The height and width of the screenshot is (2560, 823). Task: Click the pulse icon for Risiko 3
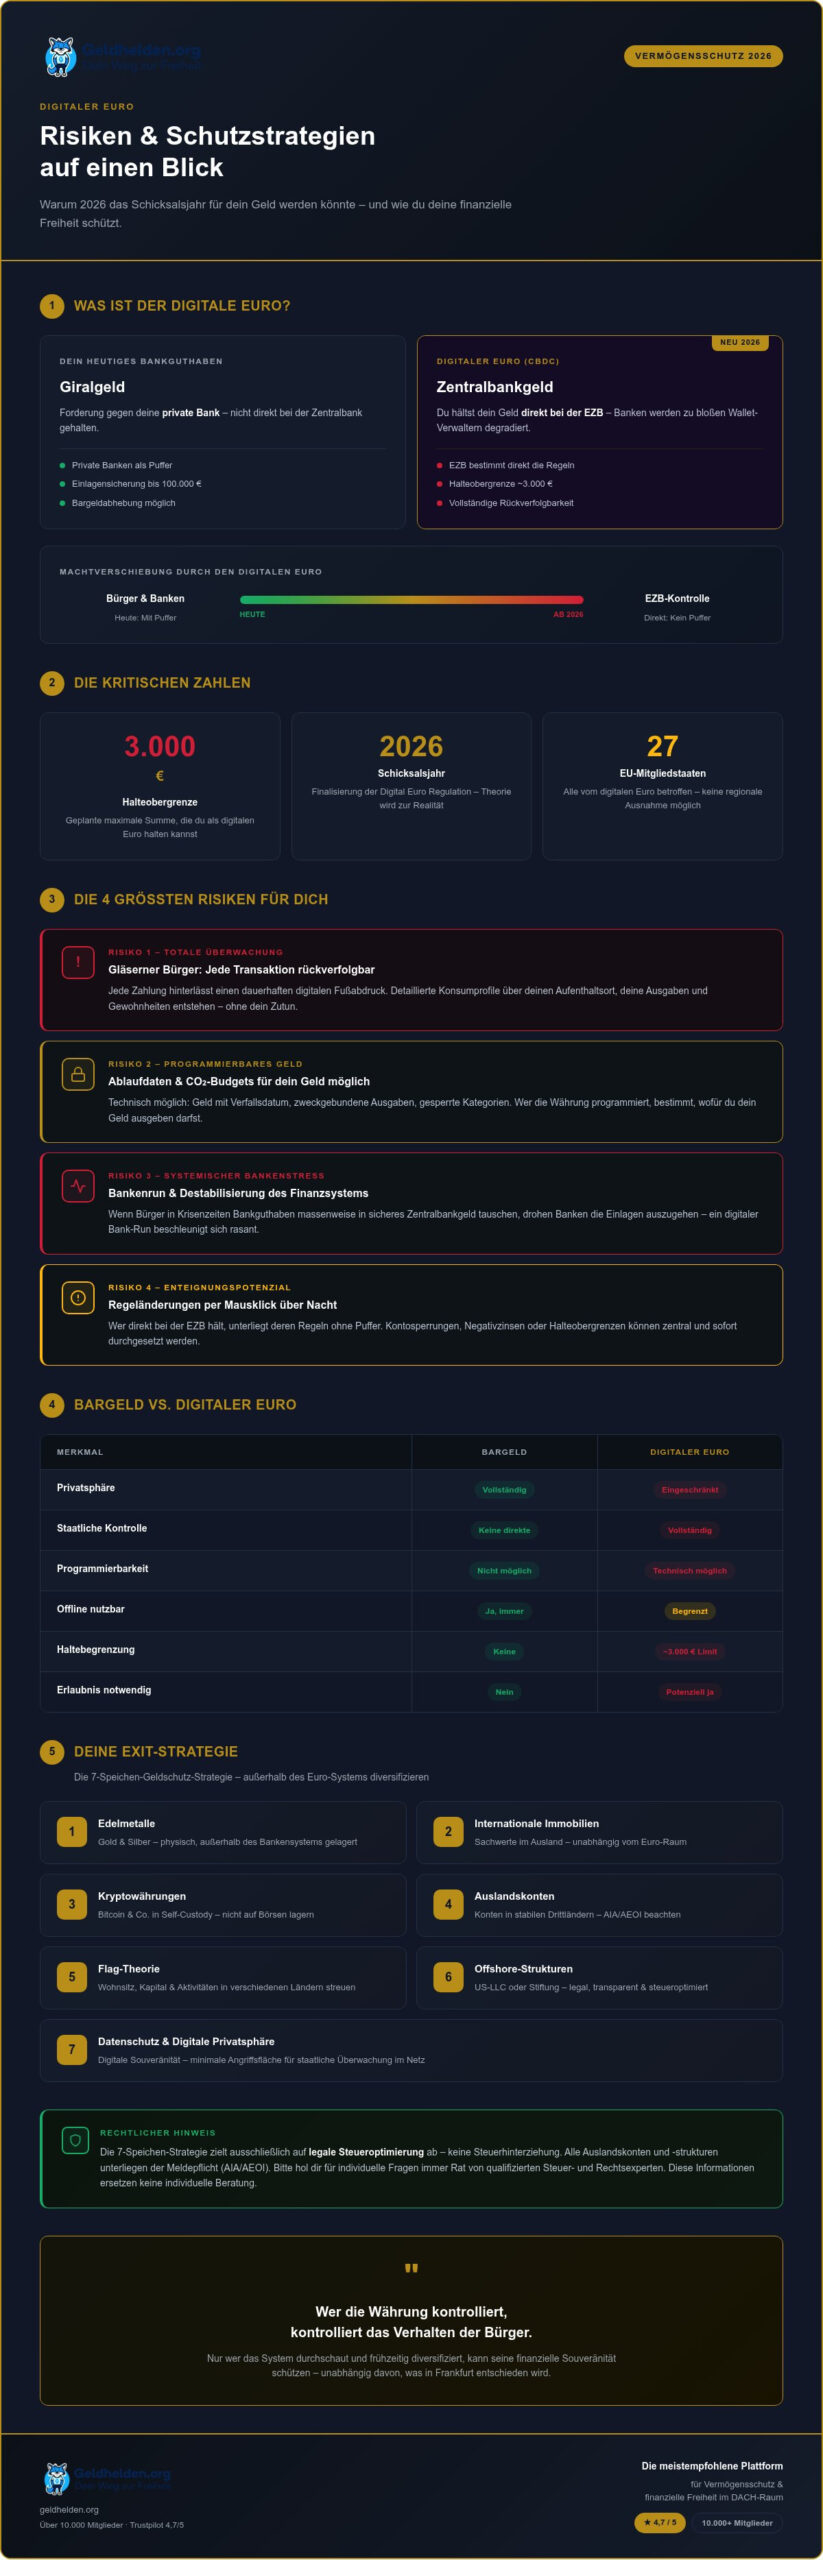coord(78,1186)
